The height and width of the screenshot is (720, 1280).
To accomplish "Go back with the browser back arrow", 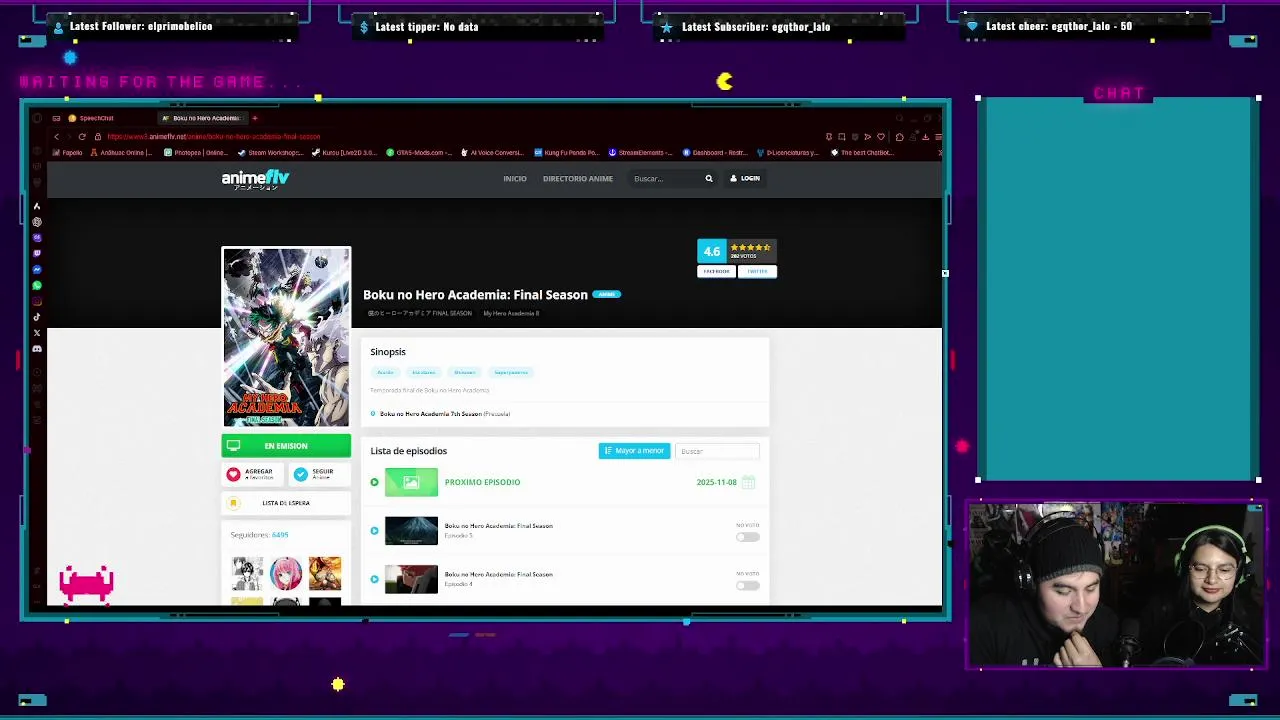I will (56, 136).
